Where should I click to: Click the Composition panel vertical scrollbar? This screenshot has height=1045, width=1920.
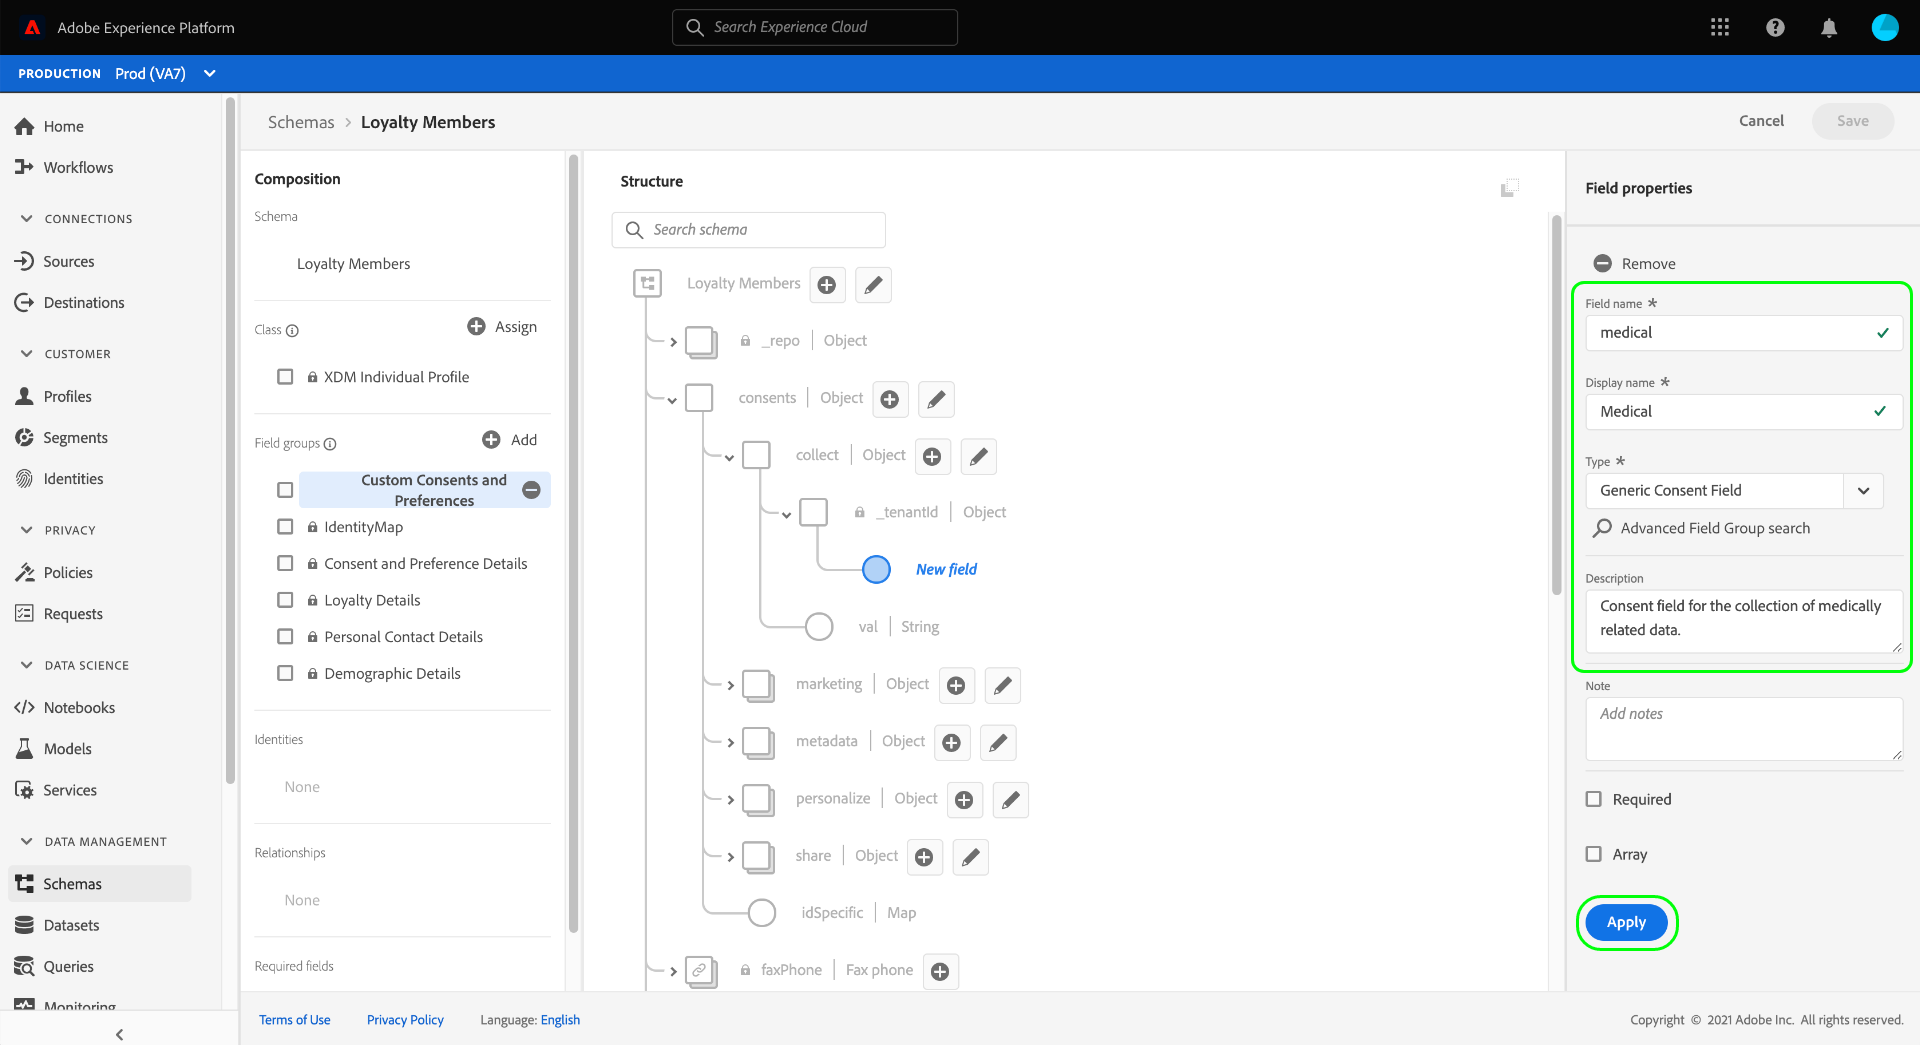[573, 543]
